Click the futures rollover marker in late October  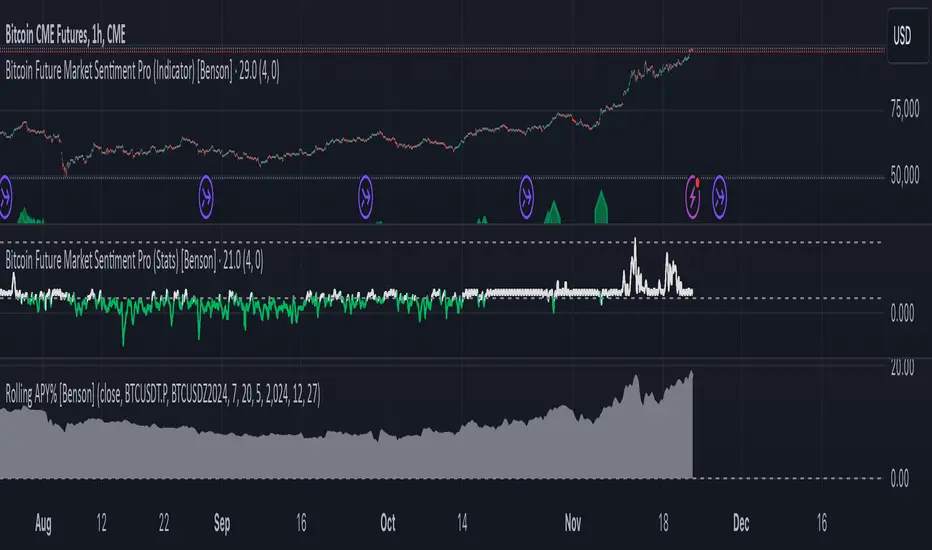coord(526,197)
